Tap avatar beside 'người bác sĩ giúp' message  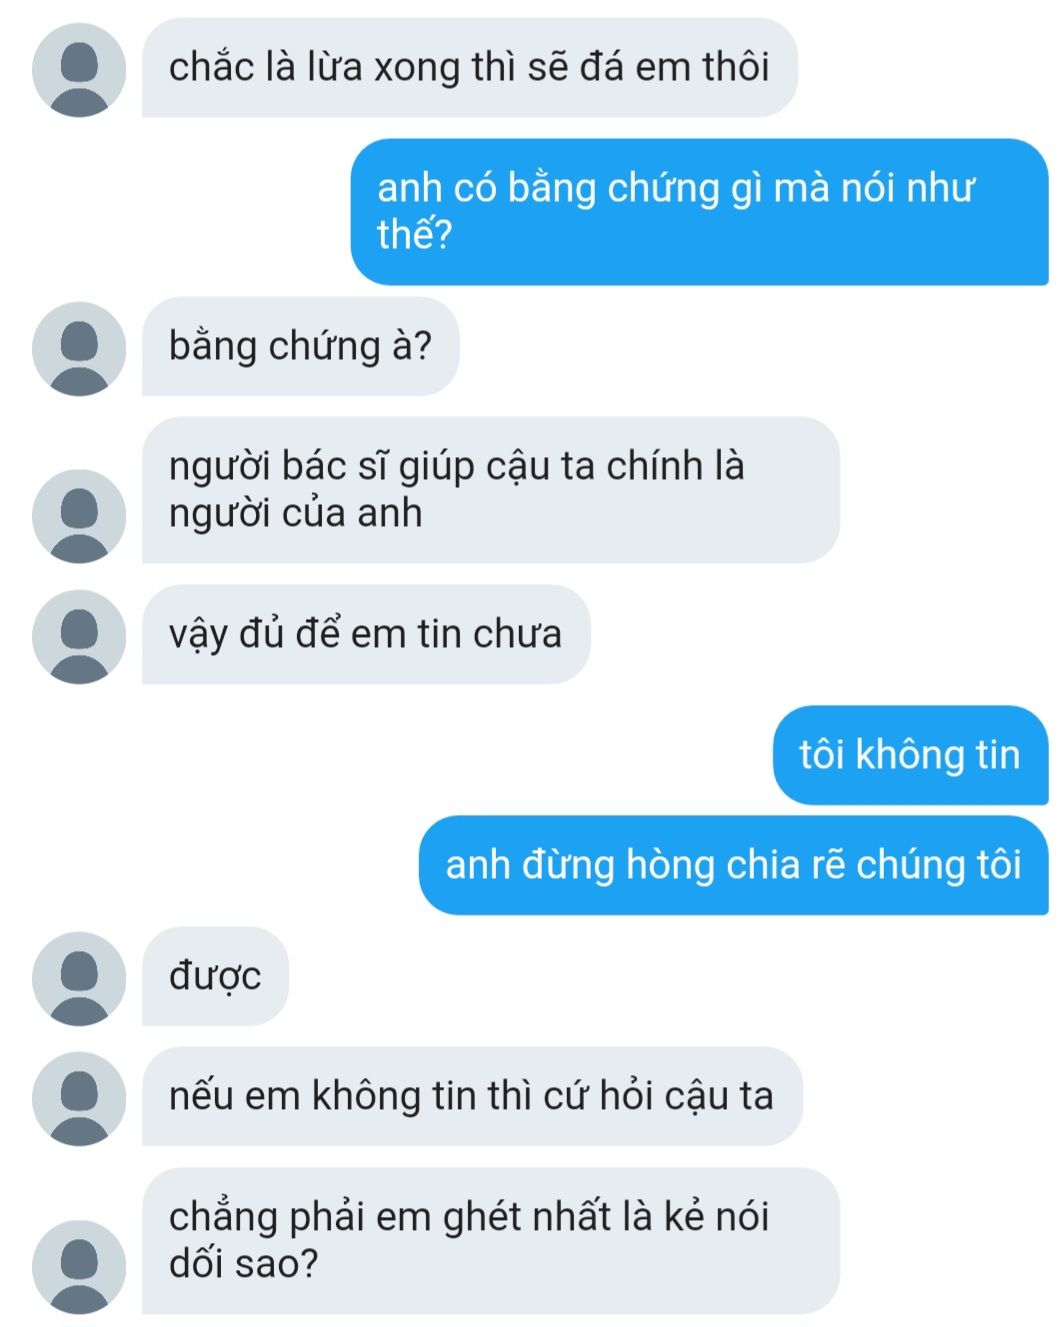point(79,516)
